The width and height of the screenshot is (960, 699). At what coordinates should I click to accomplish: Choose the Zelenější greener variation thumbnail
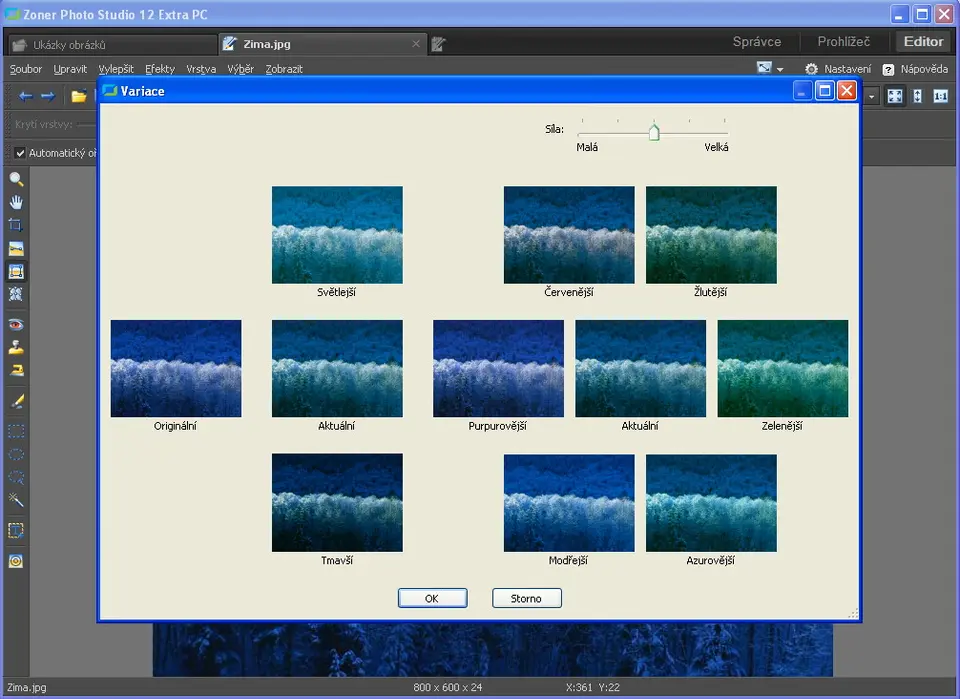coord(782,368)
